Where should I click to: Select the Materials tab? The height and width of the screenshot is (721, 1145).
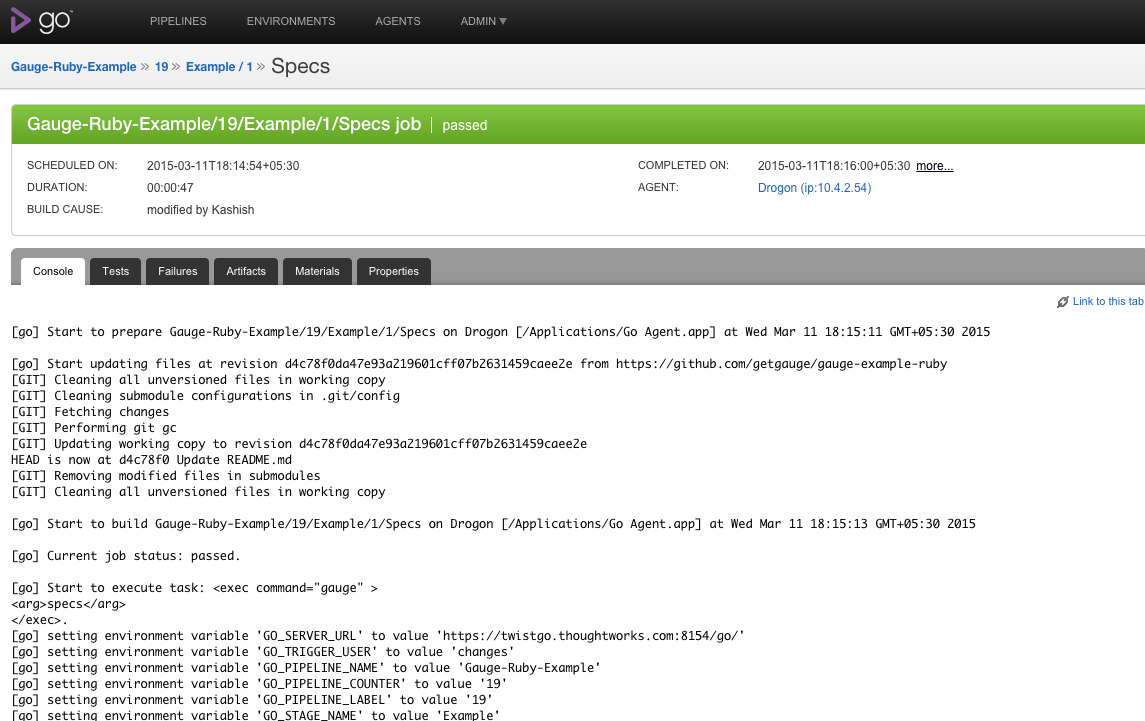(317, 271)
